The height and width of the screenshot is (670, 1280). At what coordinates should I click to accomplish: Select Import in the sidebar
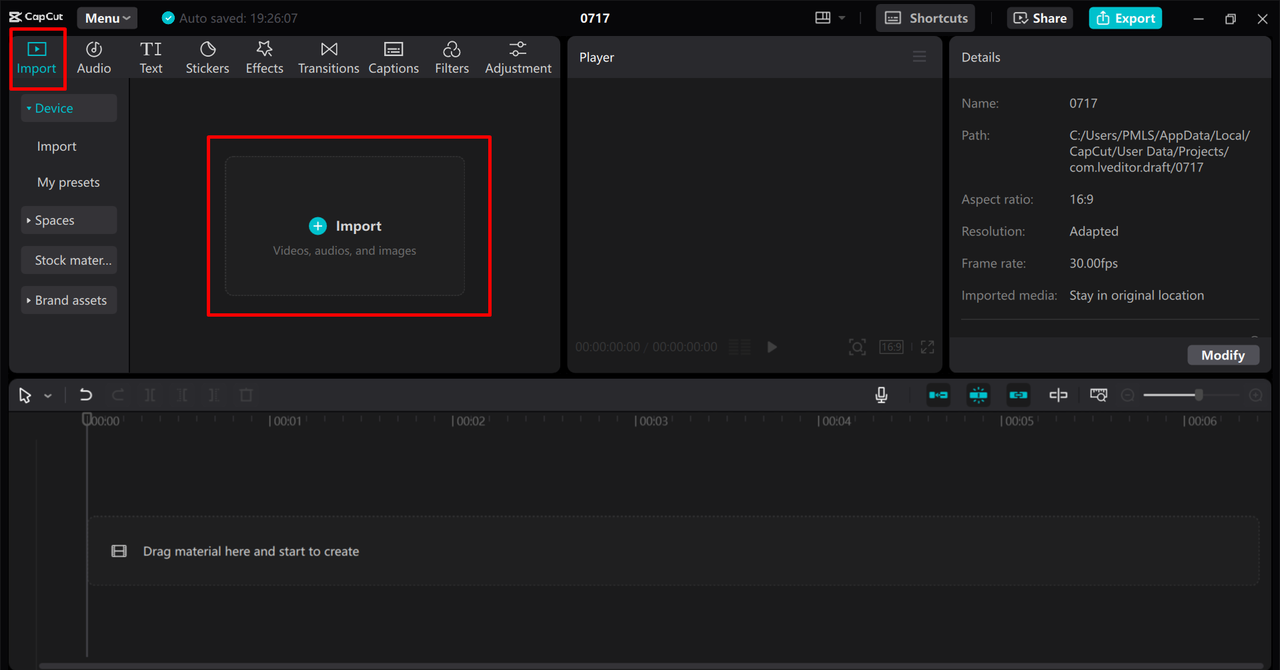(x=57, y=146)
